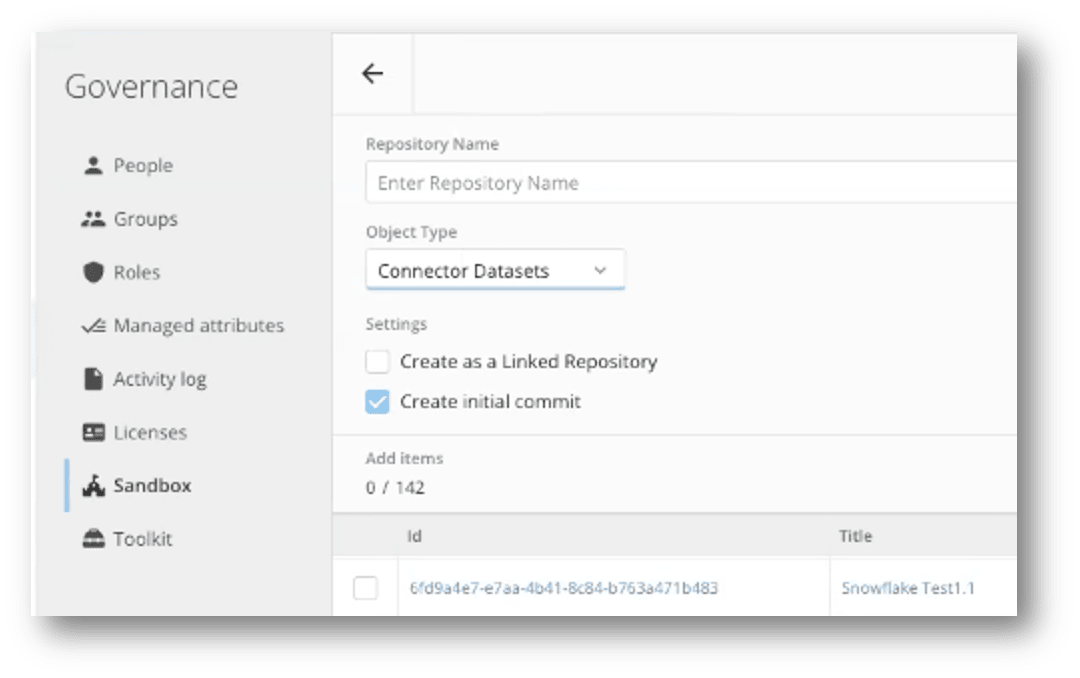Click the Object Type chevron arrow

click(600, 270)
